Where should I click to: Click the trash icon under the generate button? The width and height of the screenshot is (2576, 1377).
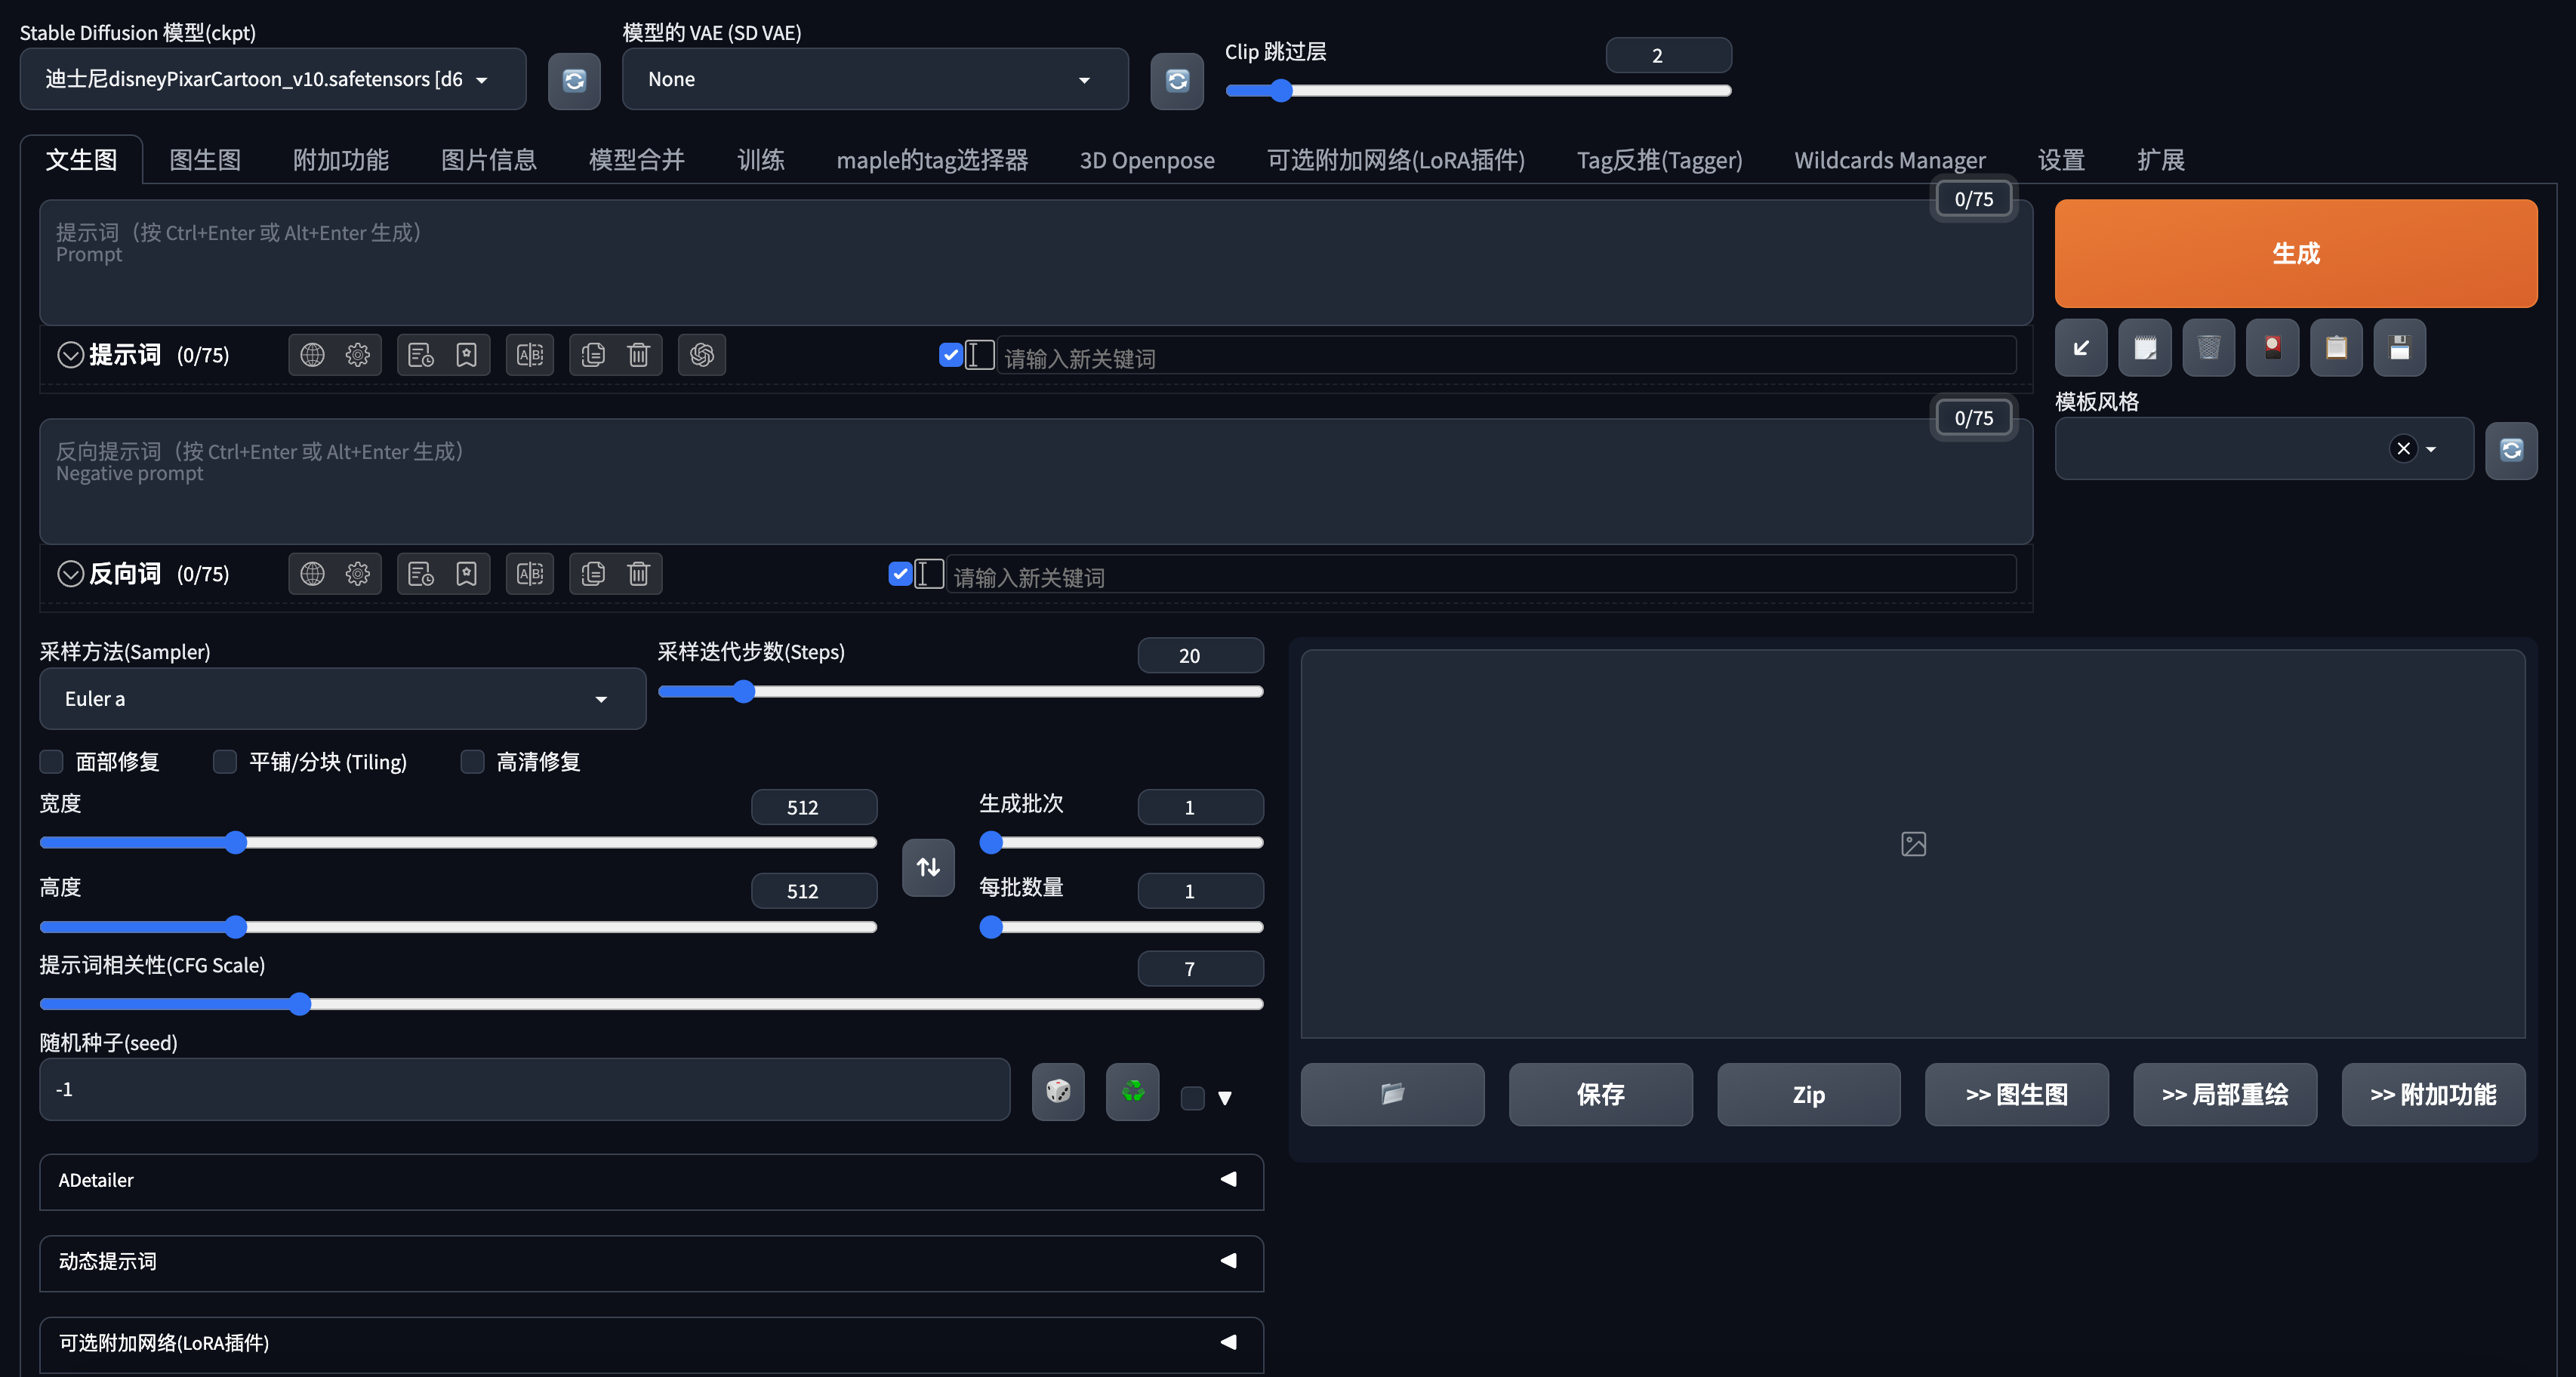(x=2208, y=348)
